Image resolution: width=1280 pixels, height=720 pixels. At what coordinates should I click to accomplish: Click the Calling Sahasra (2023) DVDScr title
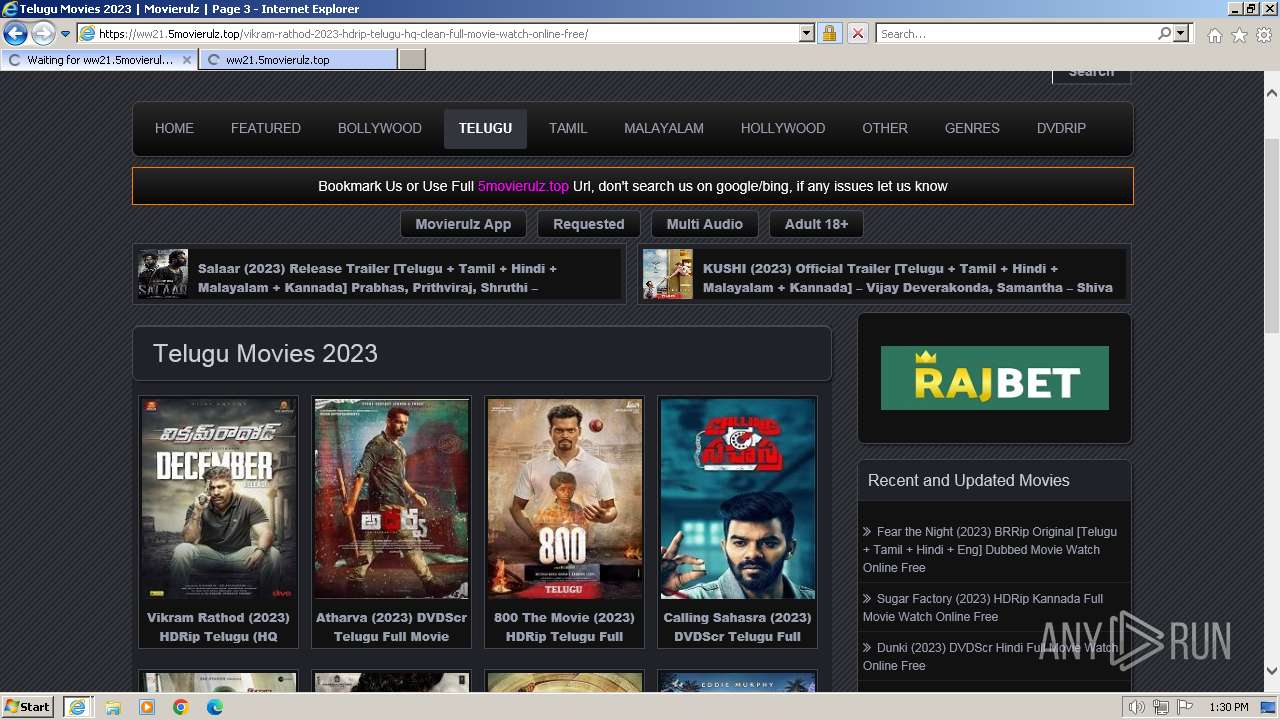(x=737, y=627)
